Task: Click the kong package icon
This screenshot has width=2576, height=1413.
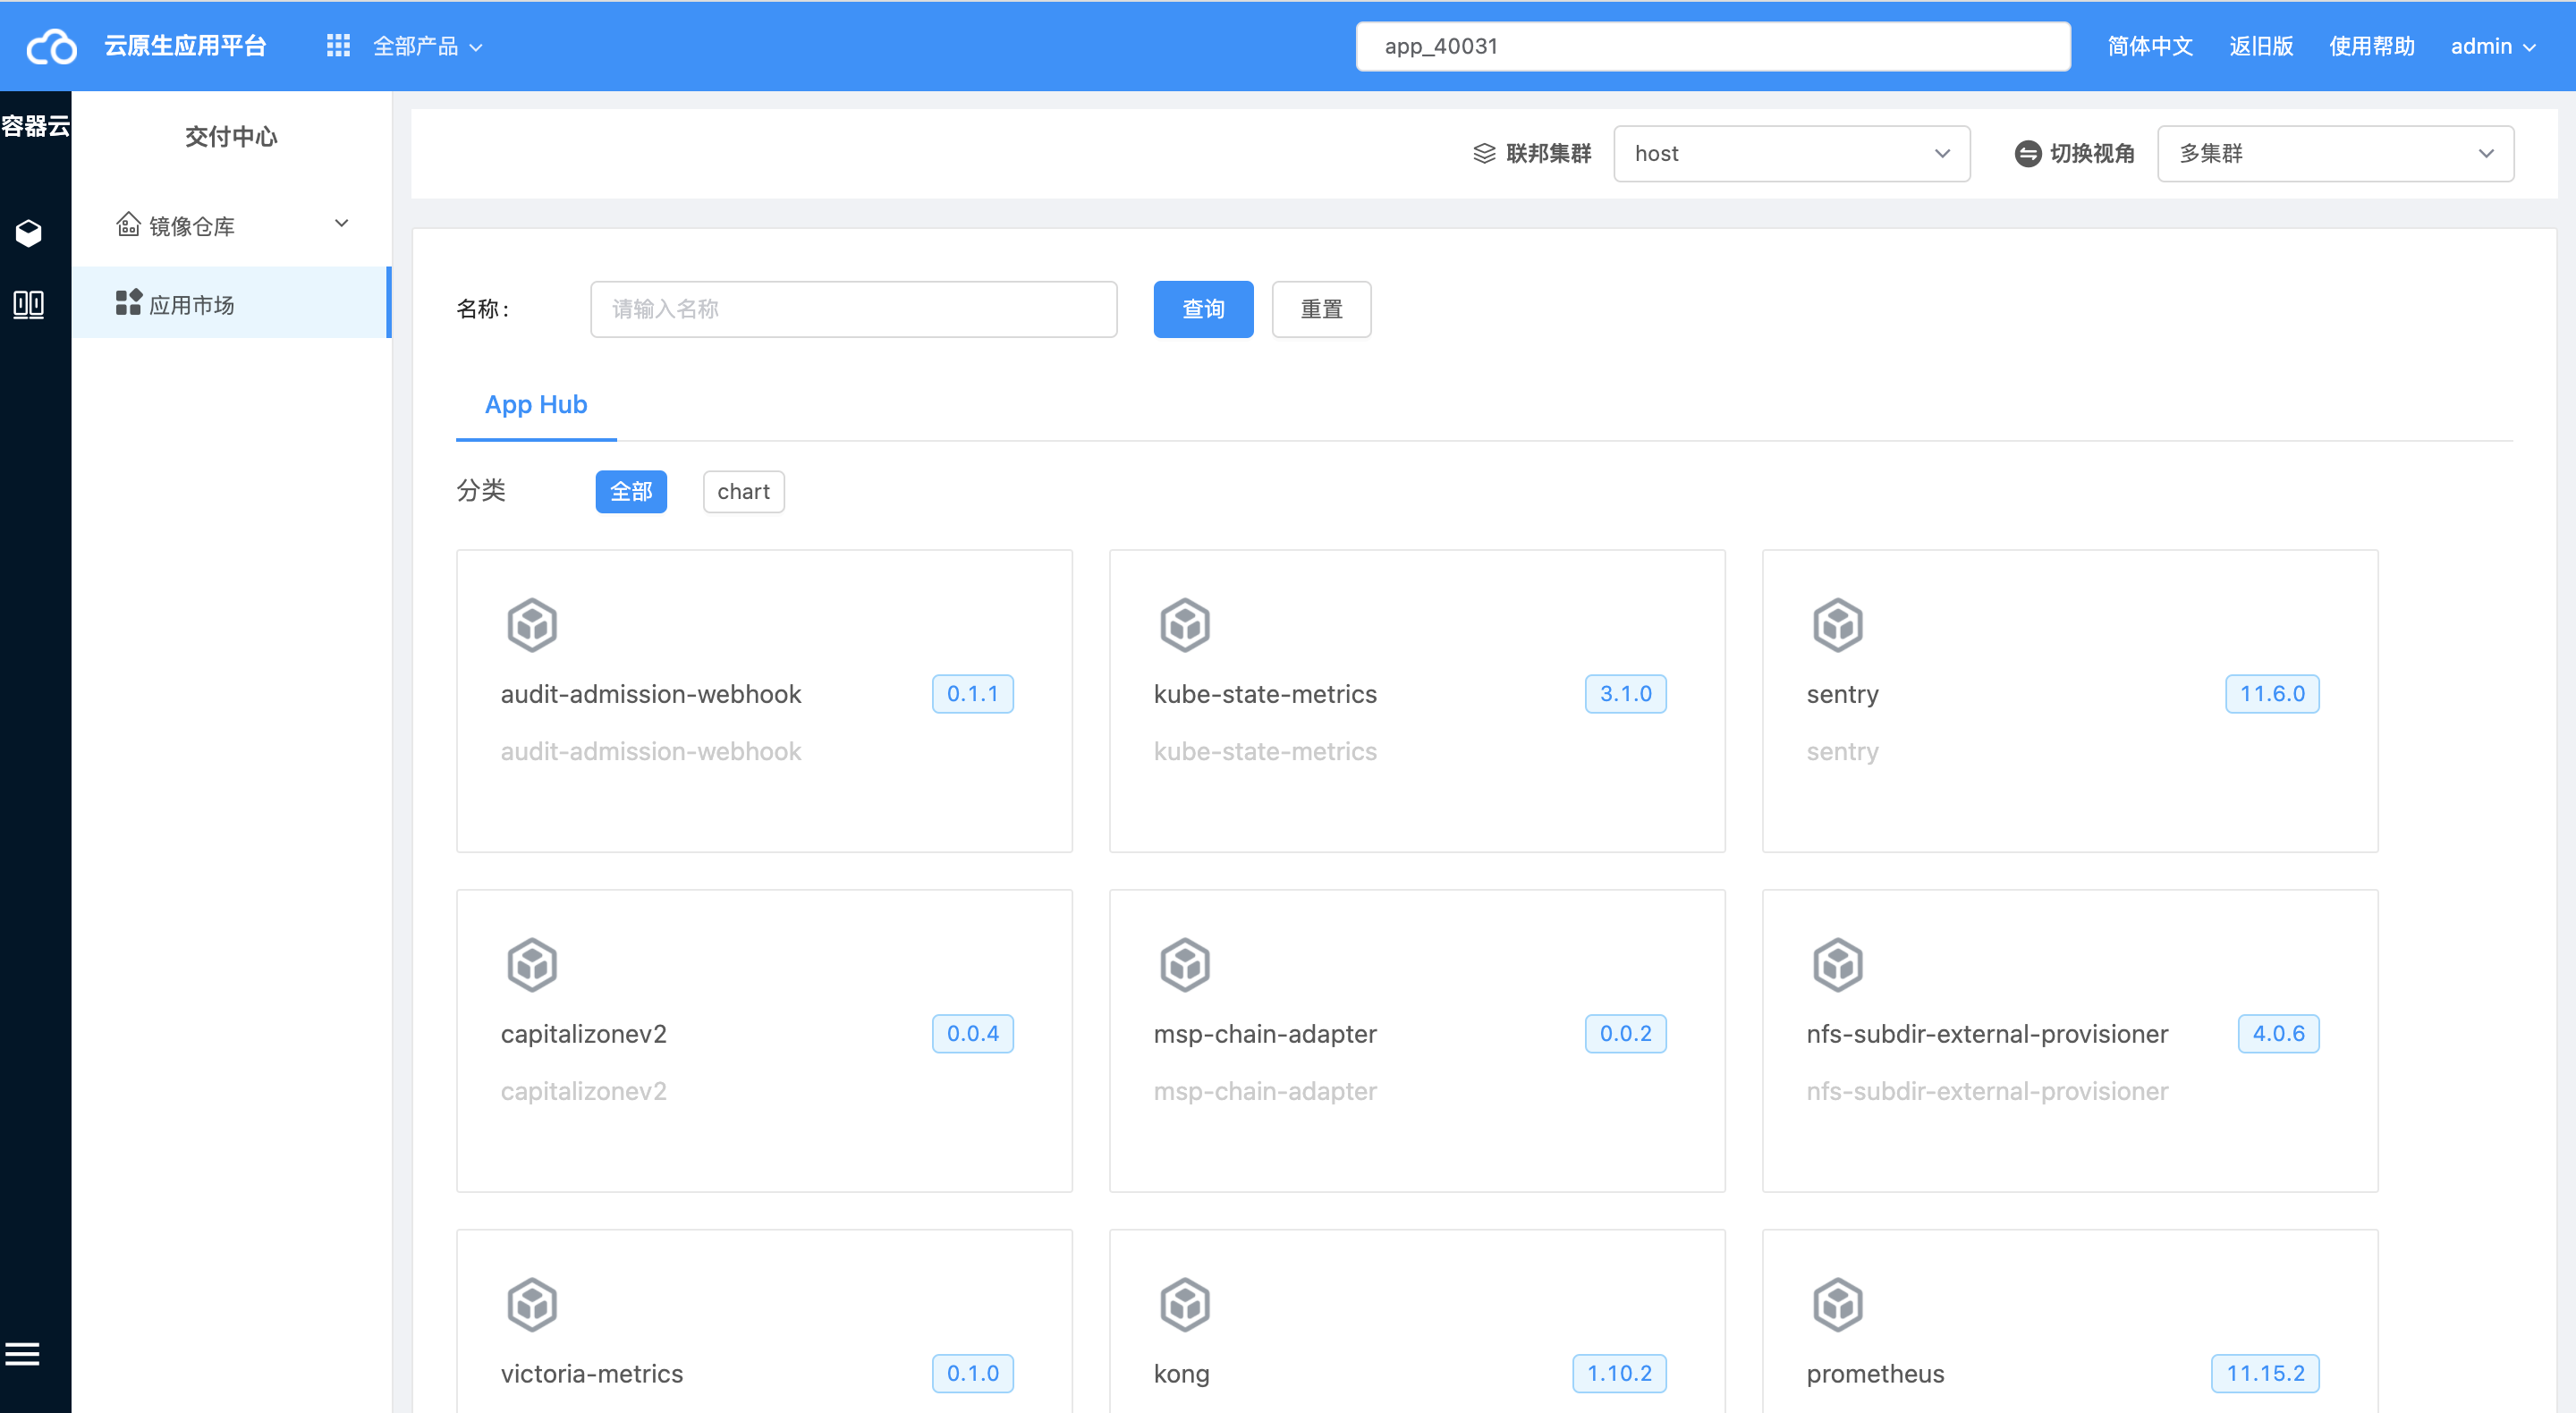Action: (x=1185, y=1305)
